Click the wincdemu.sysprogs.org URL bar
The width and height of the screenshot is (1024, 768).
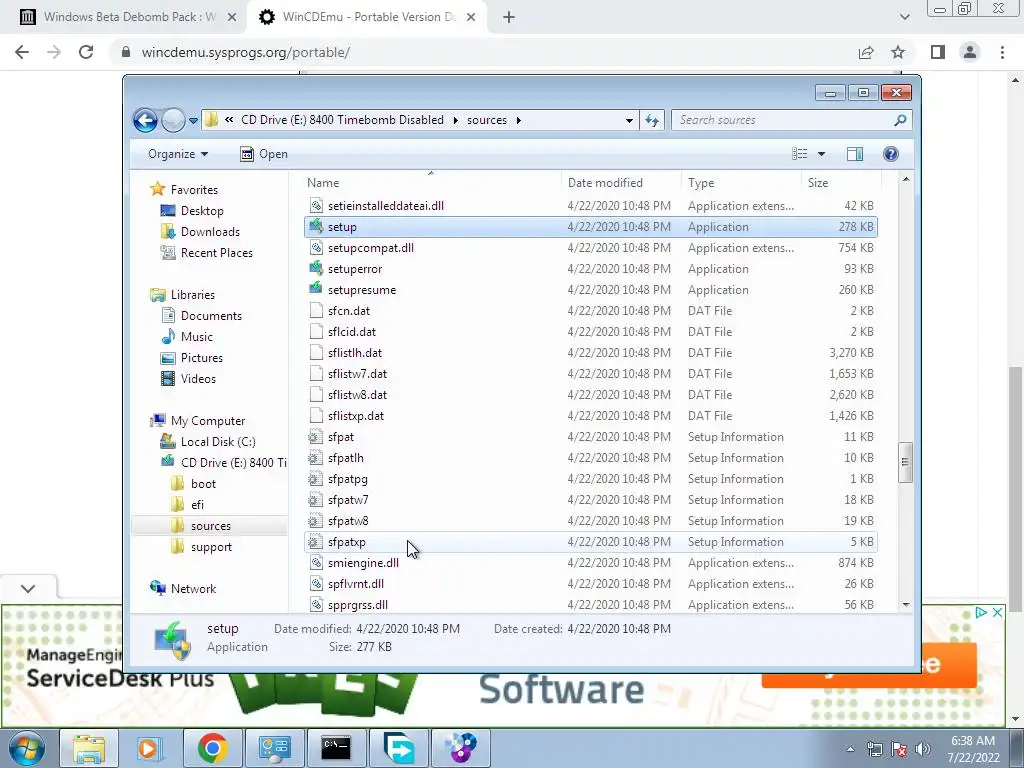coord(483,52)
